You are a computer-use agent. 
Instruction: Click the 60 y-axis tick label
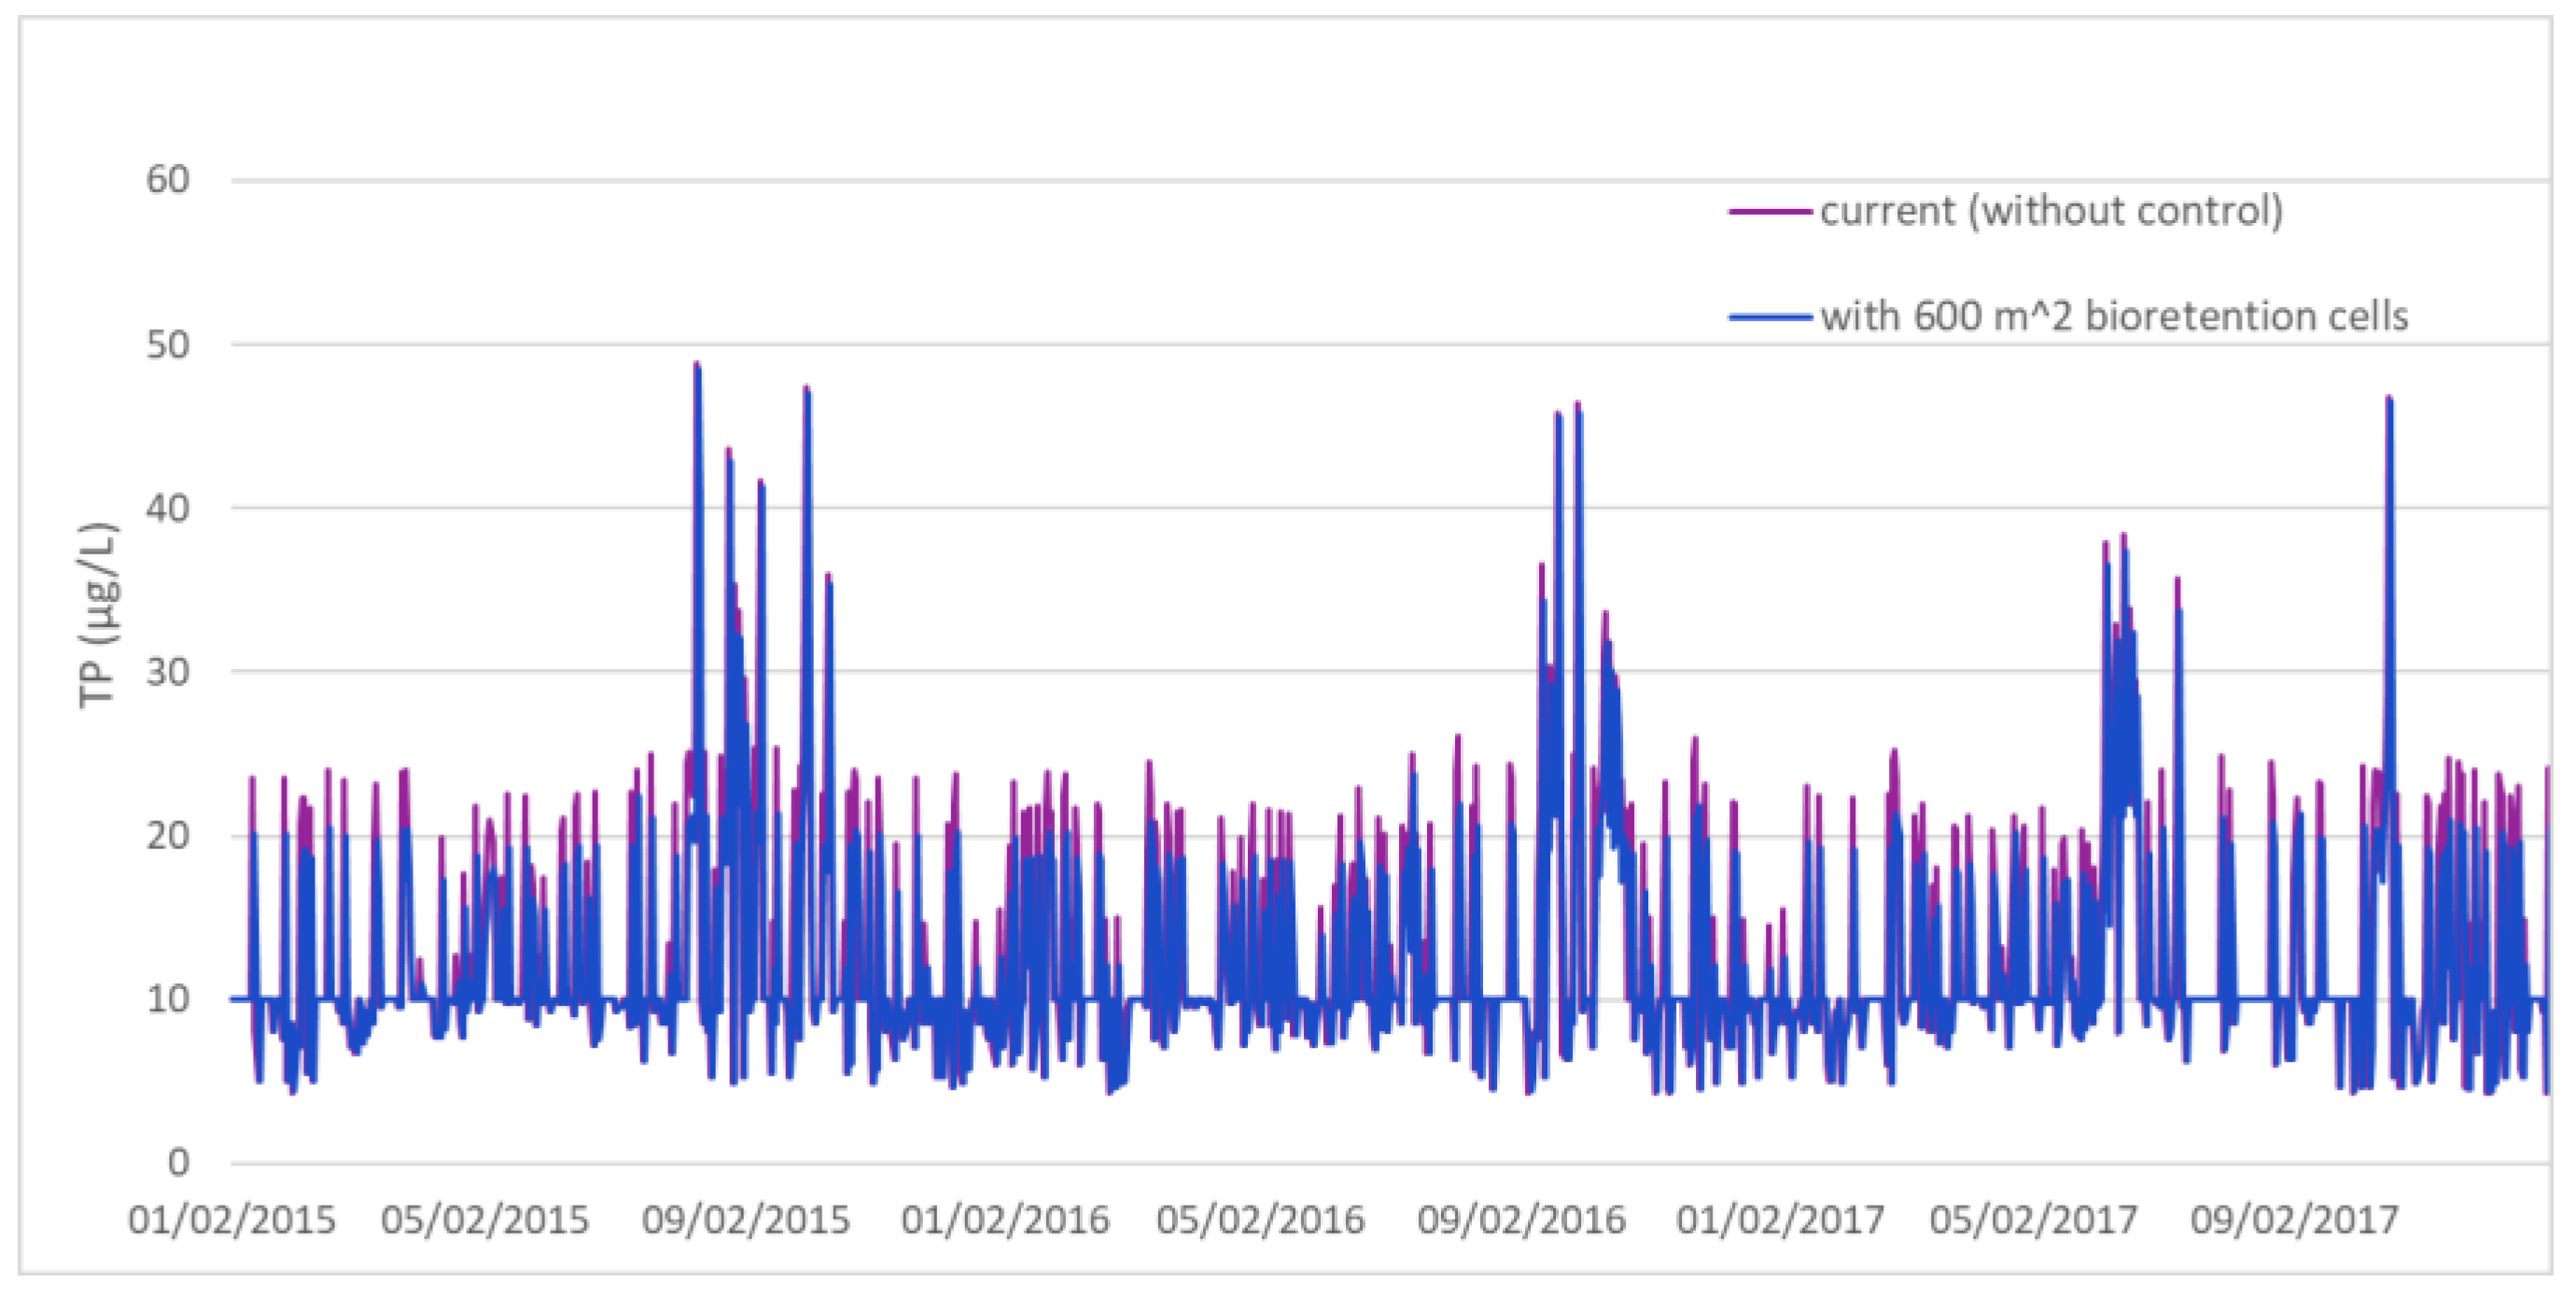[x=167, y=180]
